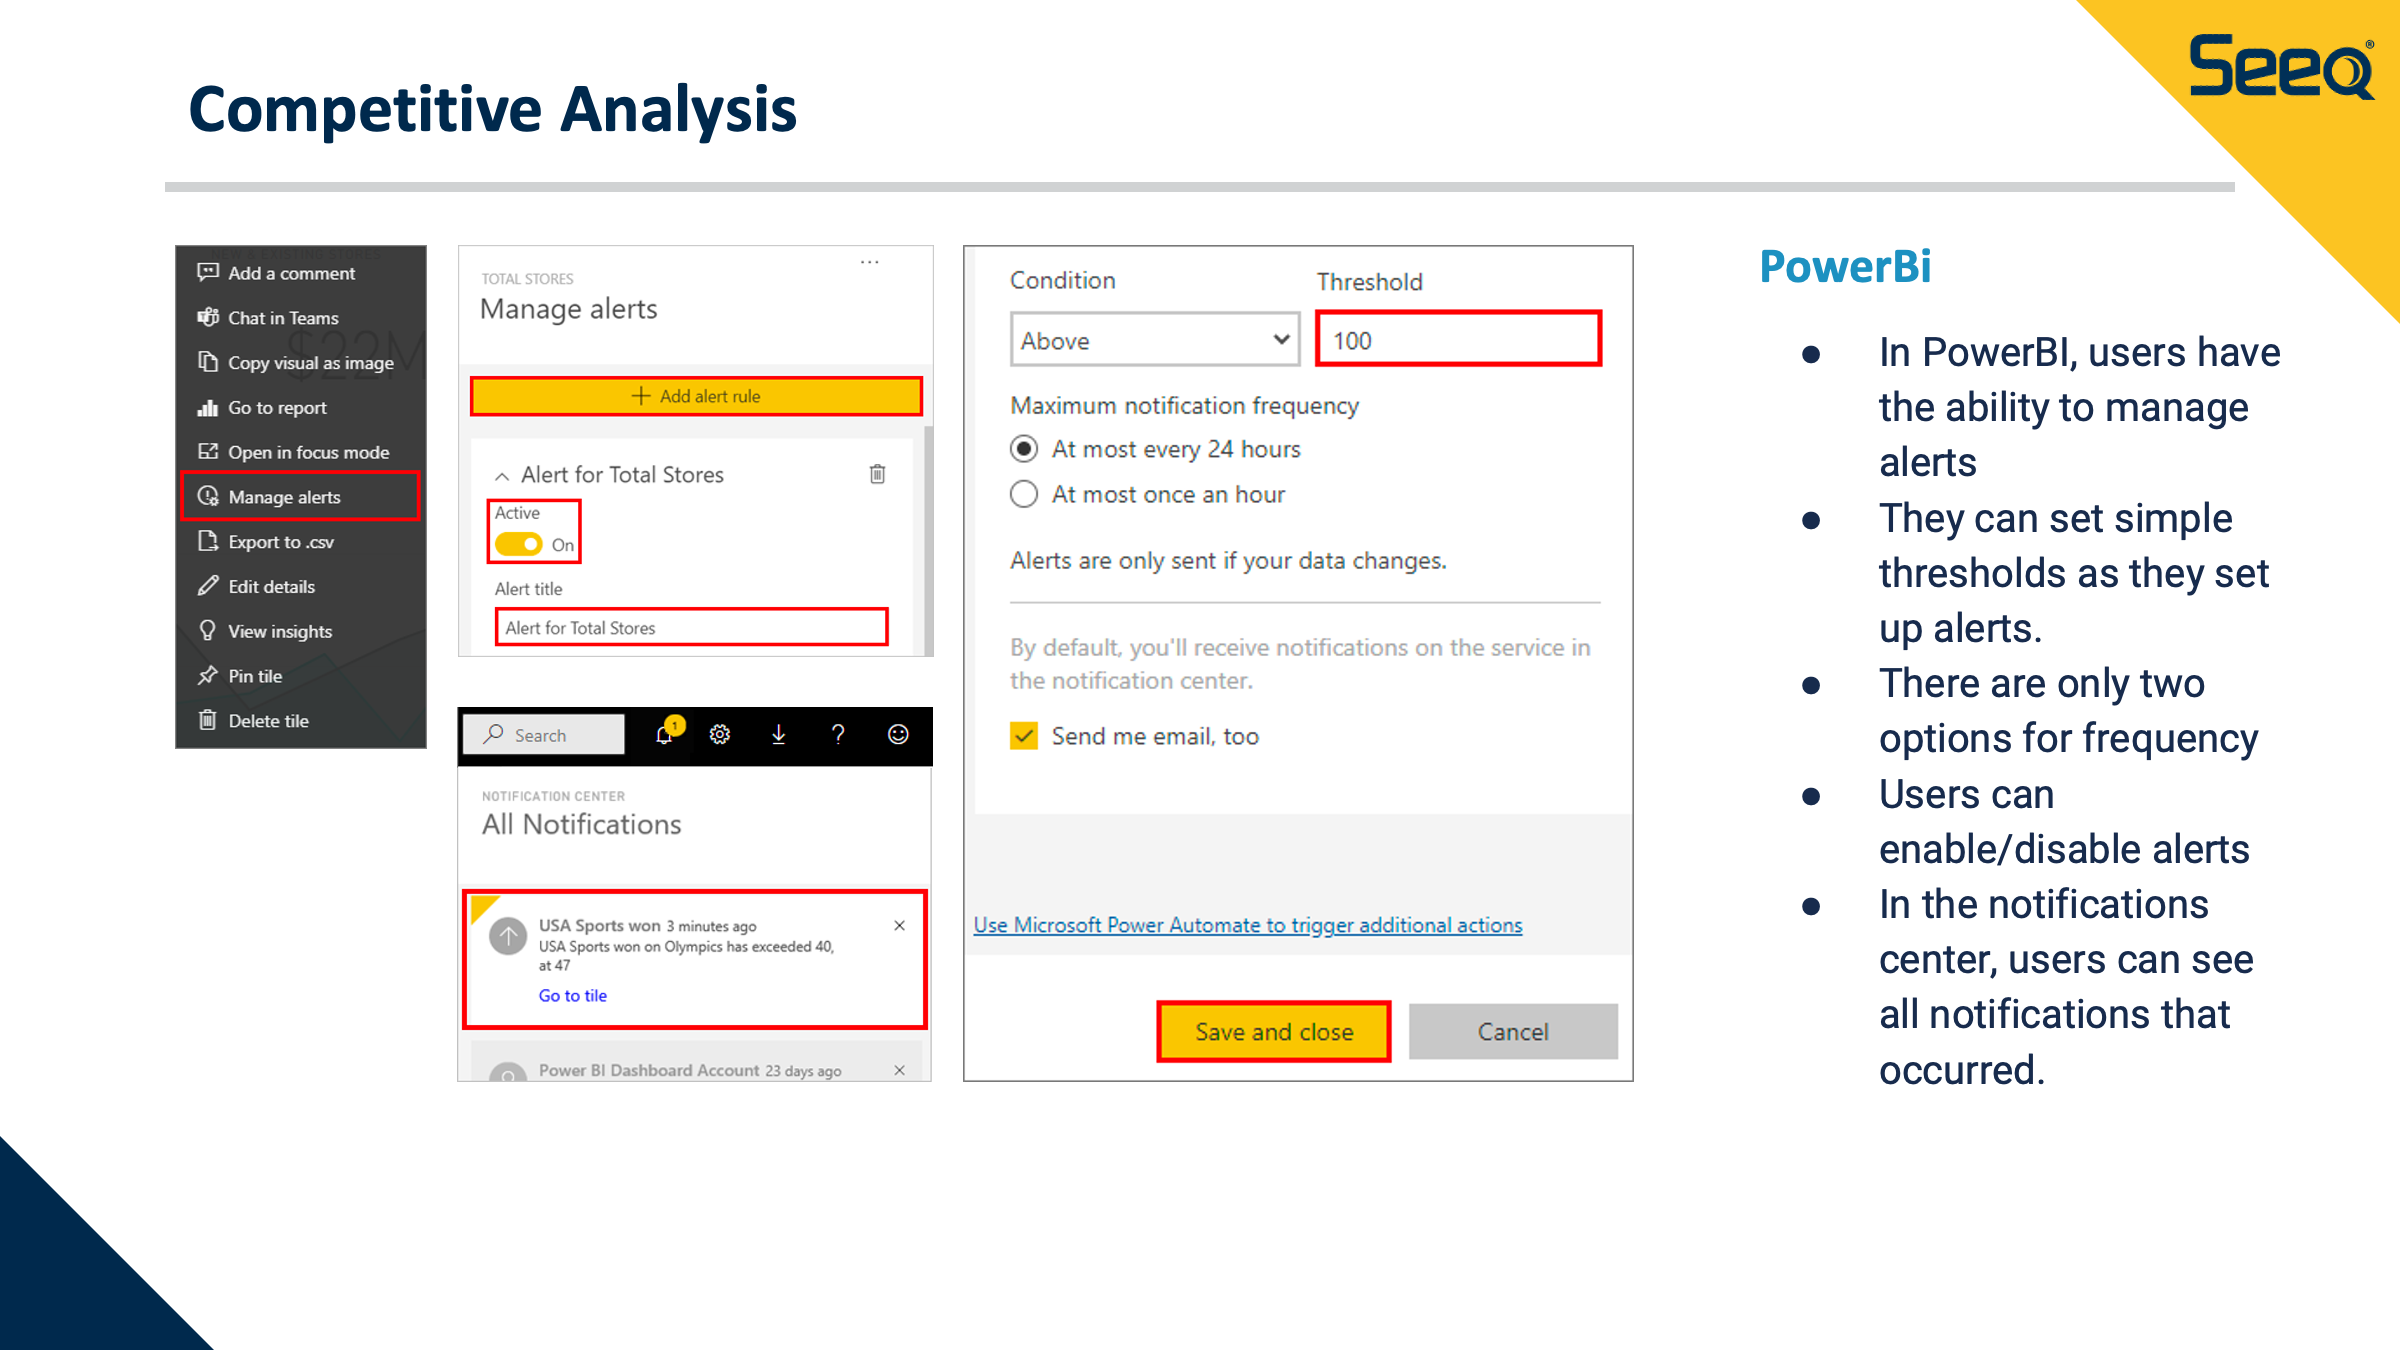The width and height of the screenshot is (2400, 1350).
Task: Open the settings gear icon
Action: 720,735
